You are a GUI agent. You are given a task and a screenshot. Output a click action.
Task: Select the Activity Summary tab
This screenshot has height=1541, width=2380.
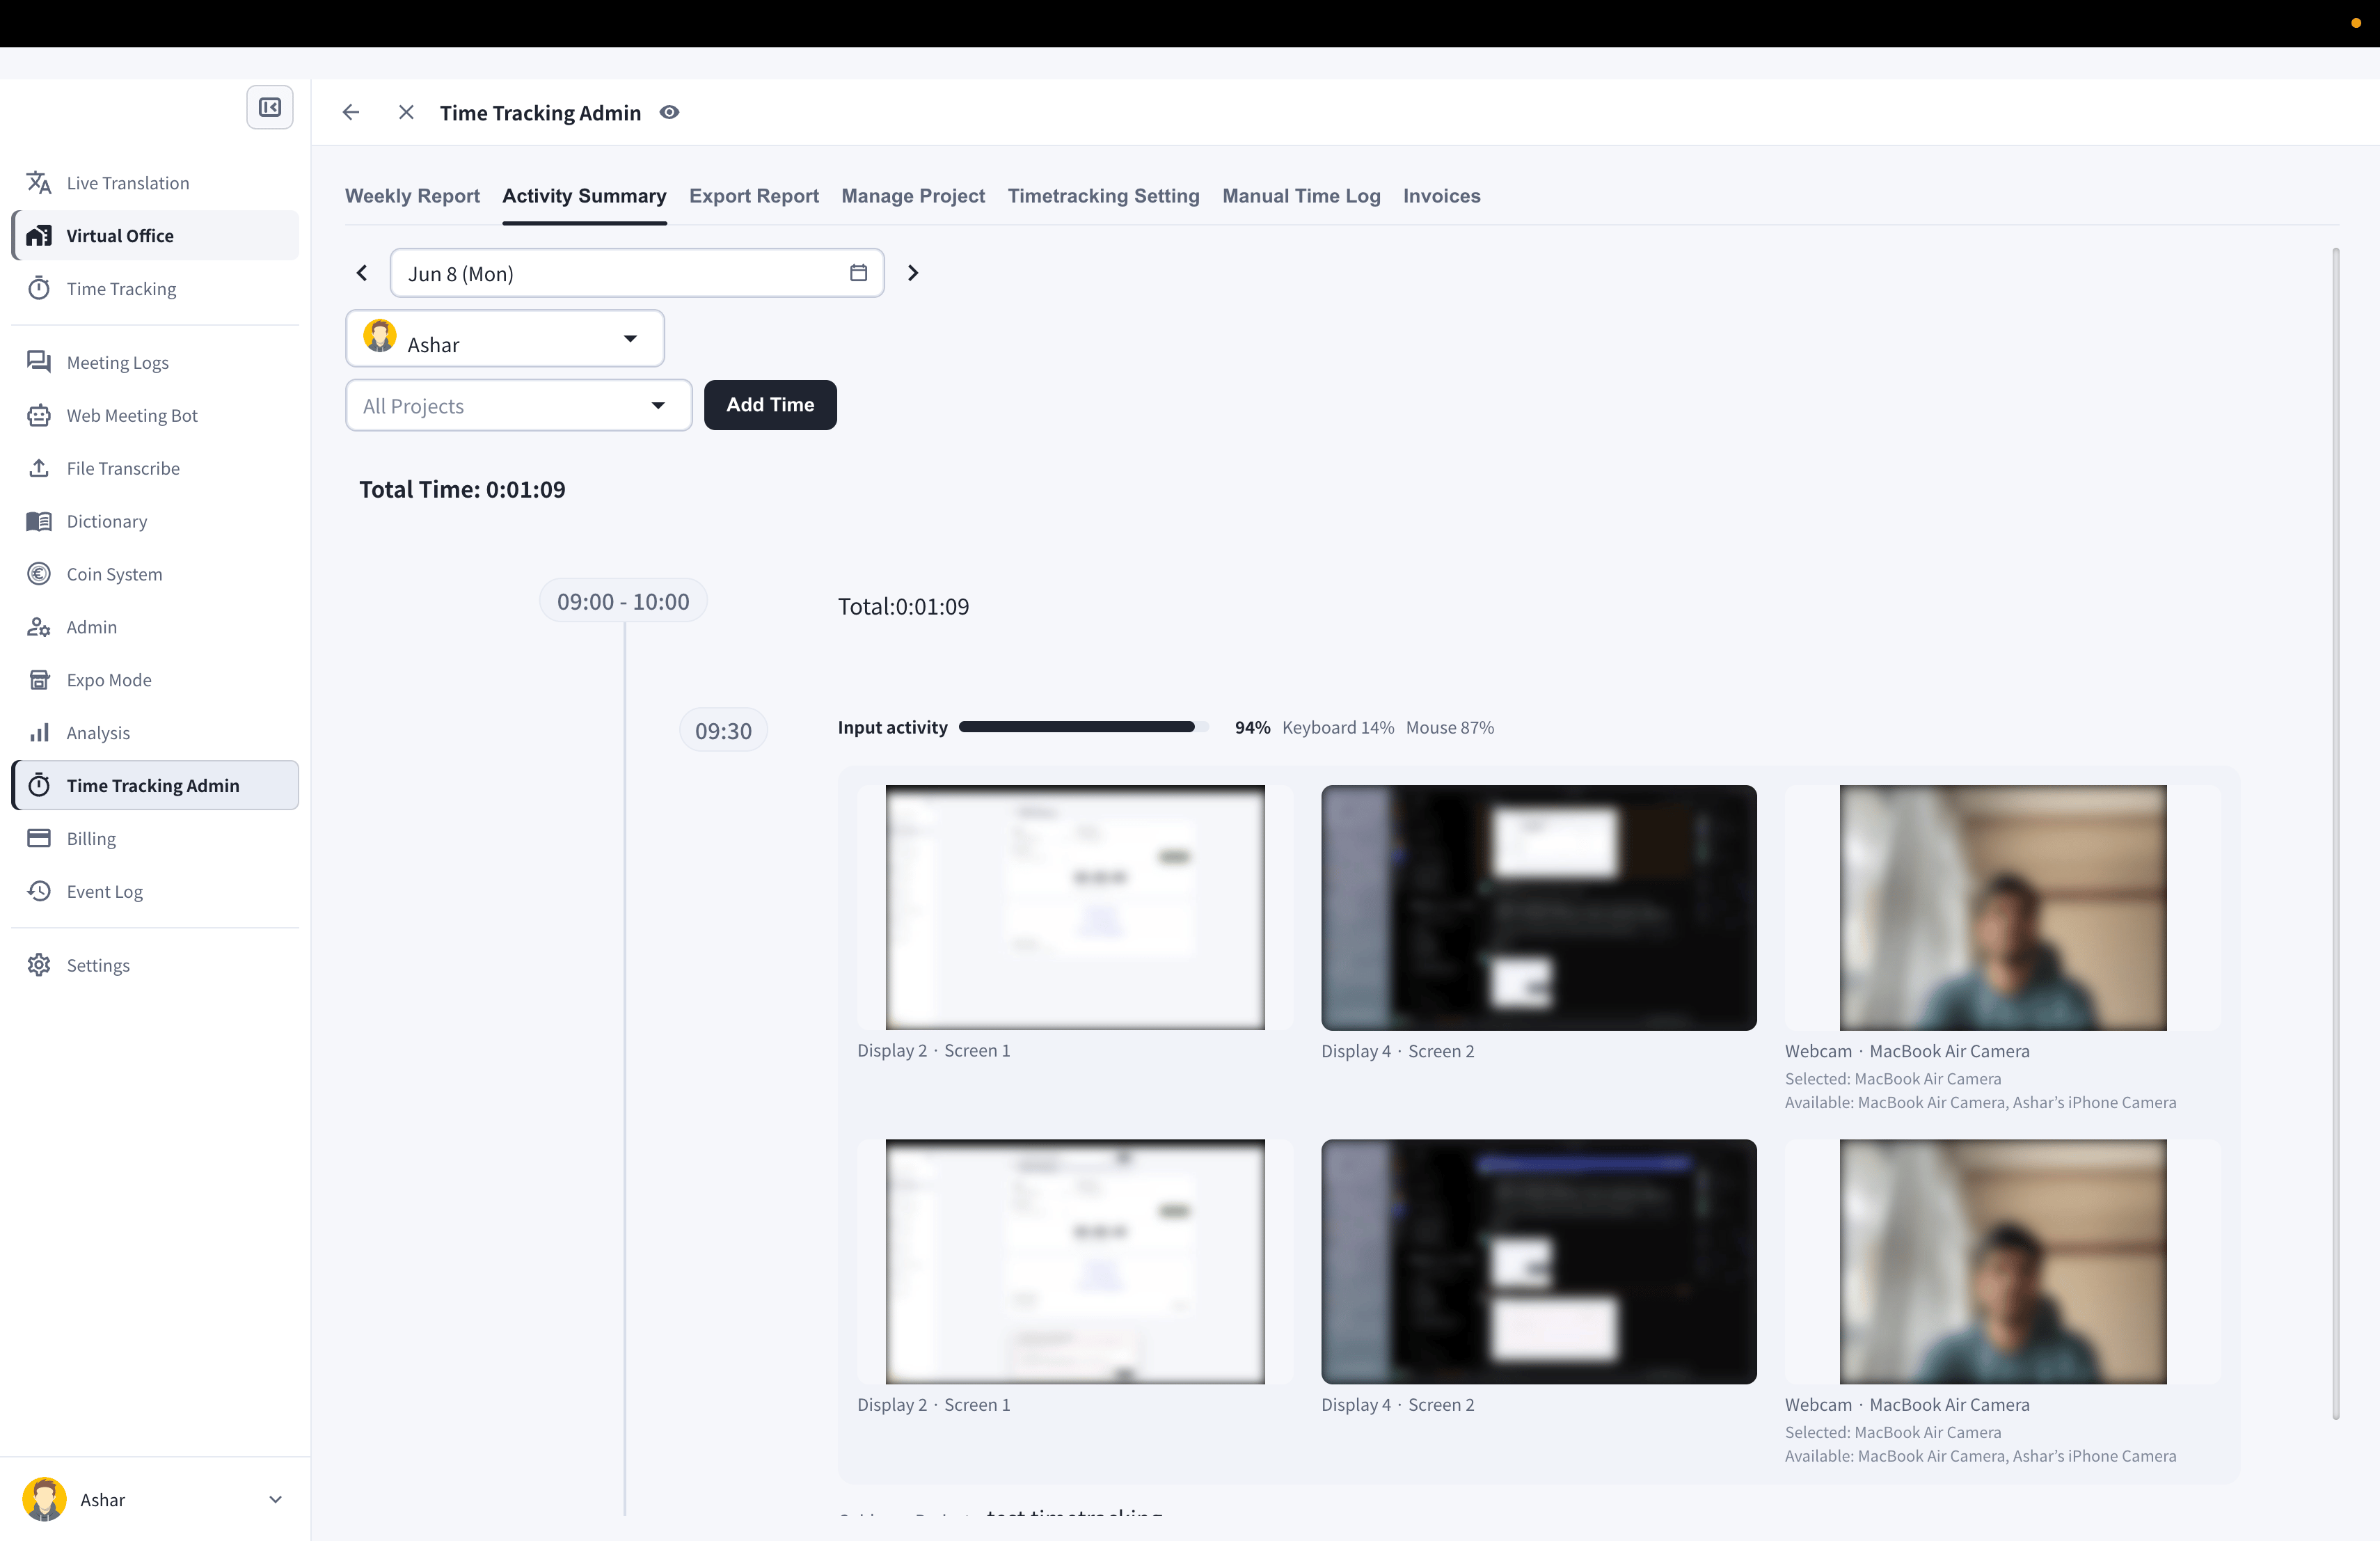click(x=584, y=196)
